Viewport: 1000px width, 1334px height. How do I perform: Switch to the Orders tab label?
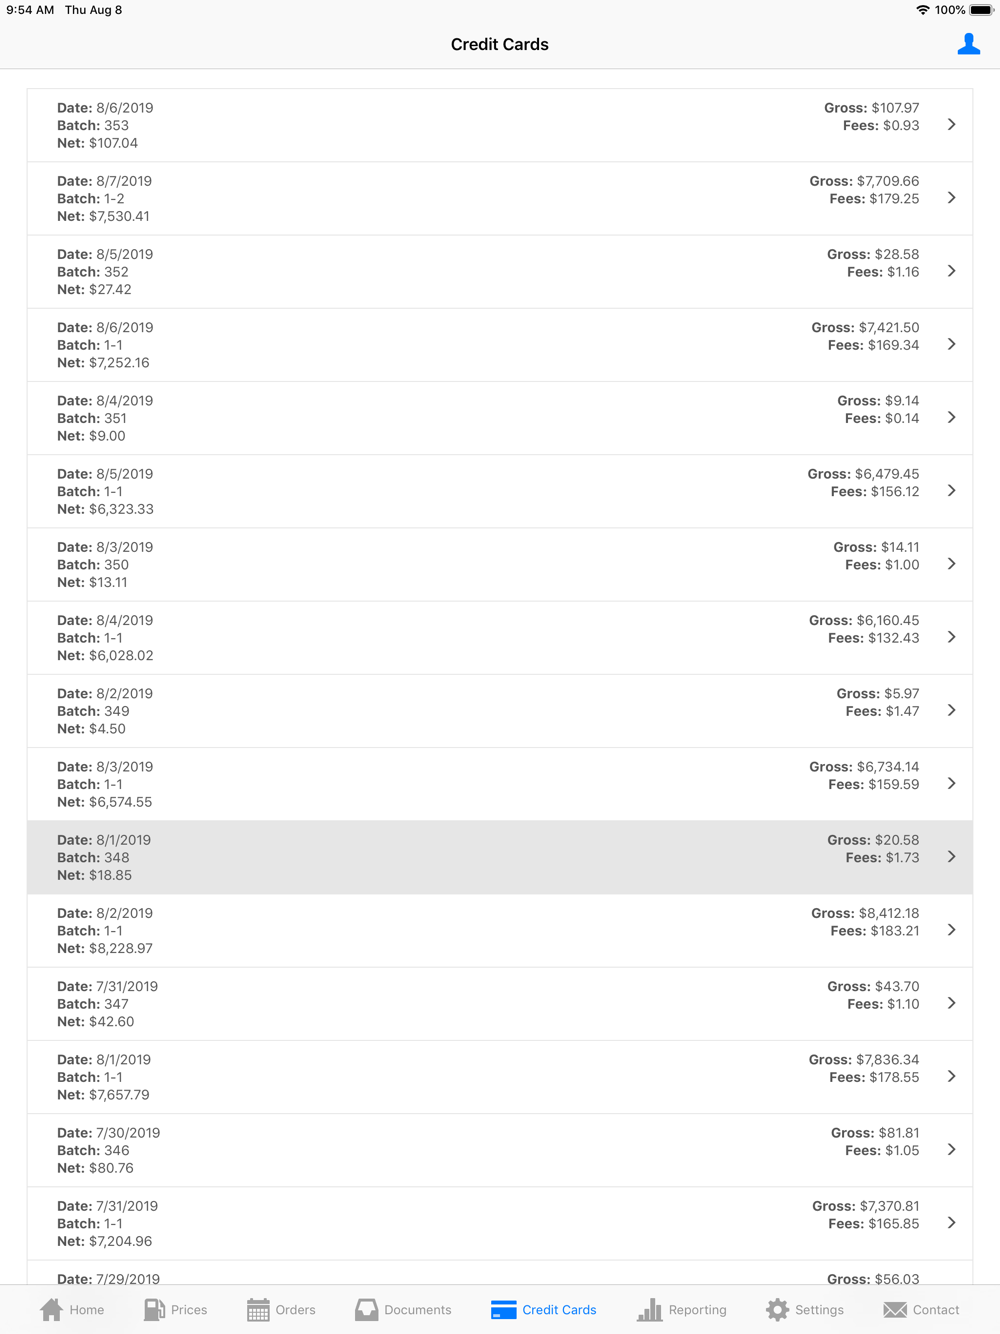(295, 1310)
